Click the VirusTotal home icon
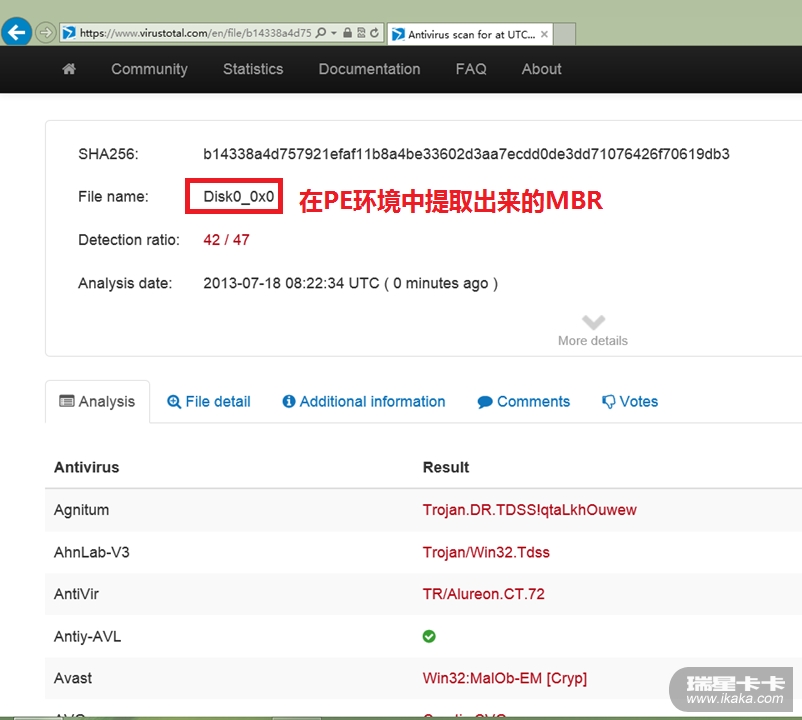The height and width of the screenshot is (720, 802). tap(69, 69)
